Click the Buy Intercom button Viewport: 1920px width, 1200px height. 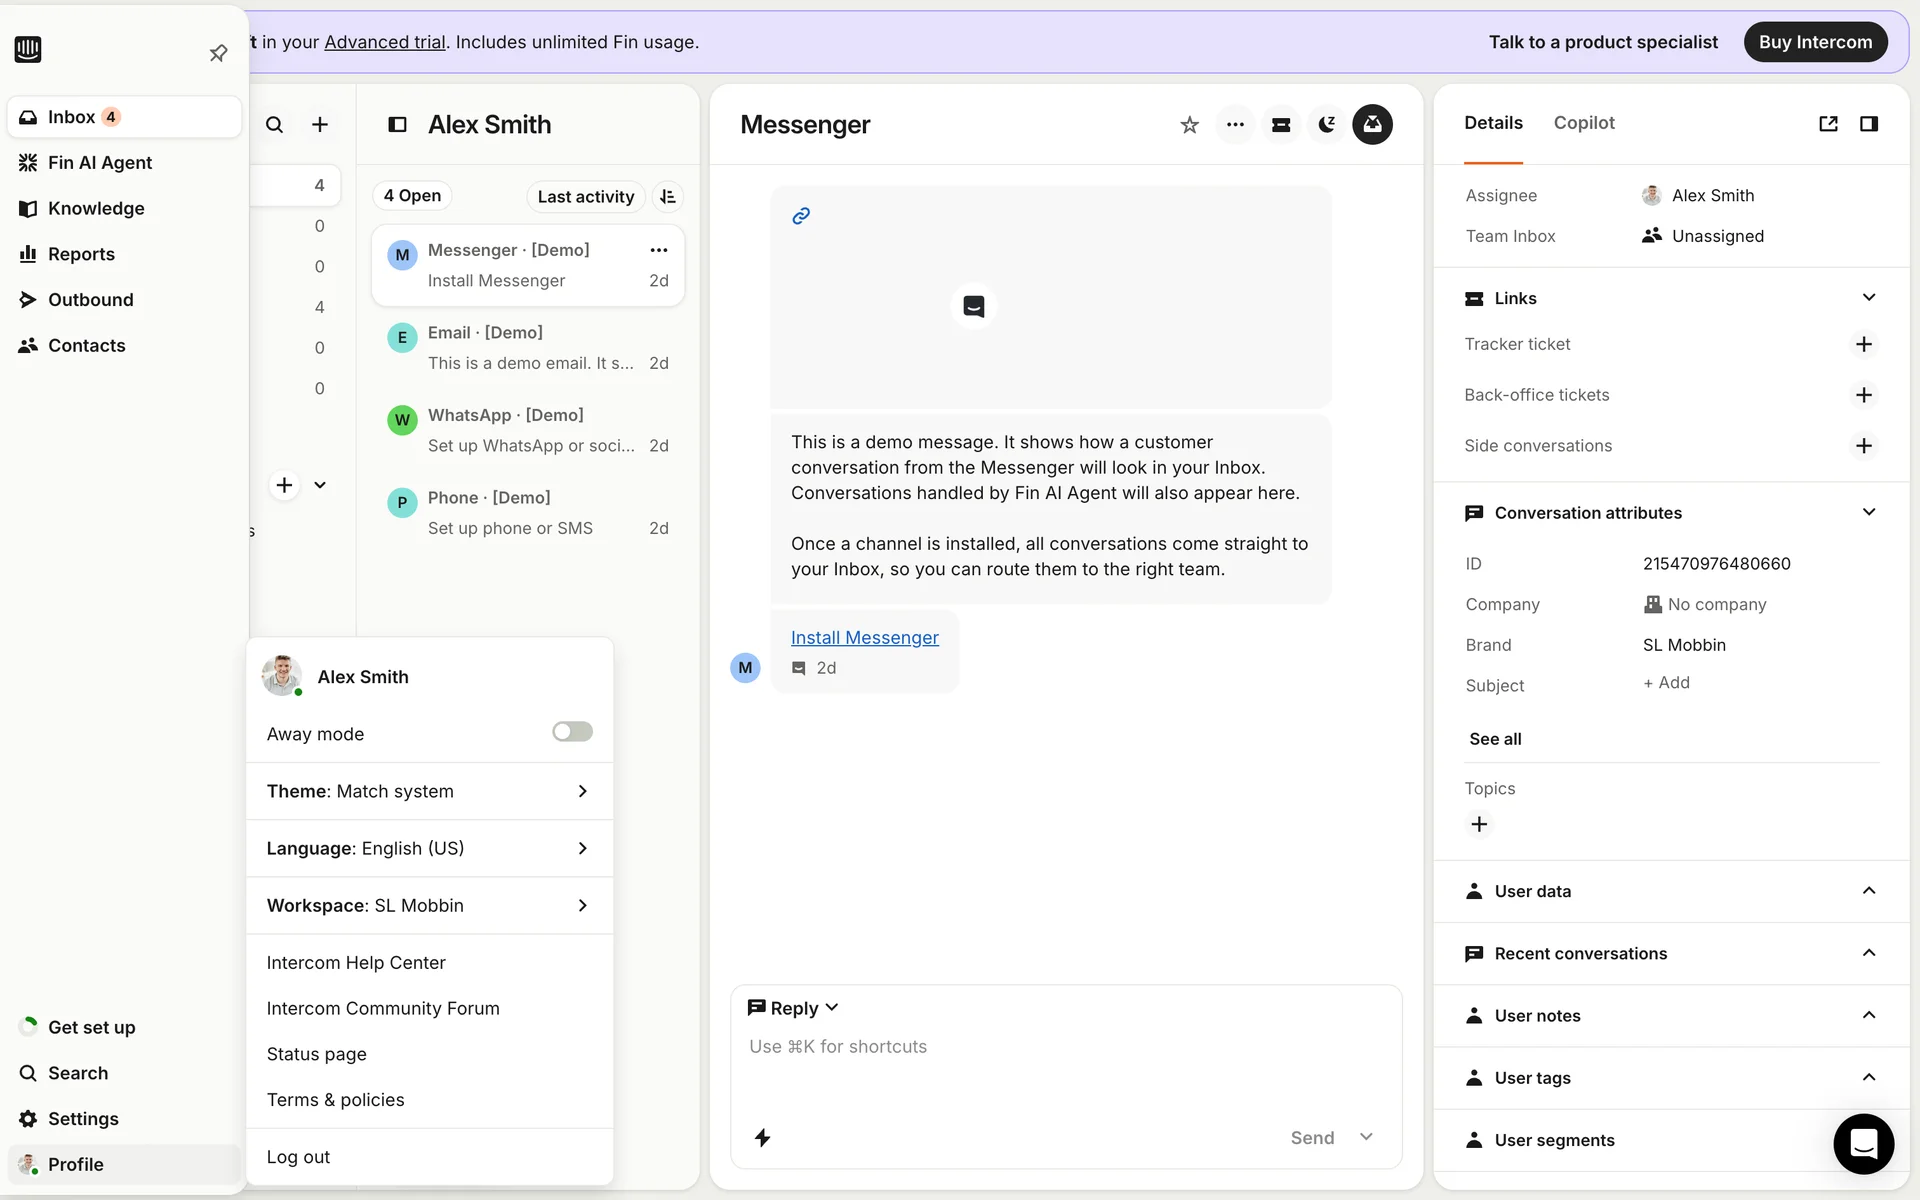(x=1815, y=42)
